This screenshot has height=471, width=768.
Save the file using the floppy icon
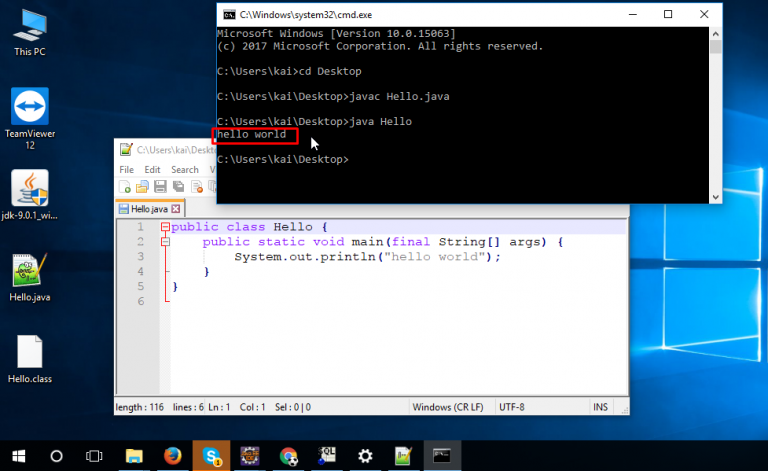(160, 187)
